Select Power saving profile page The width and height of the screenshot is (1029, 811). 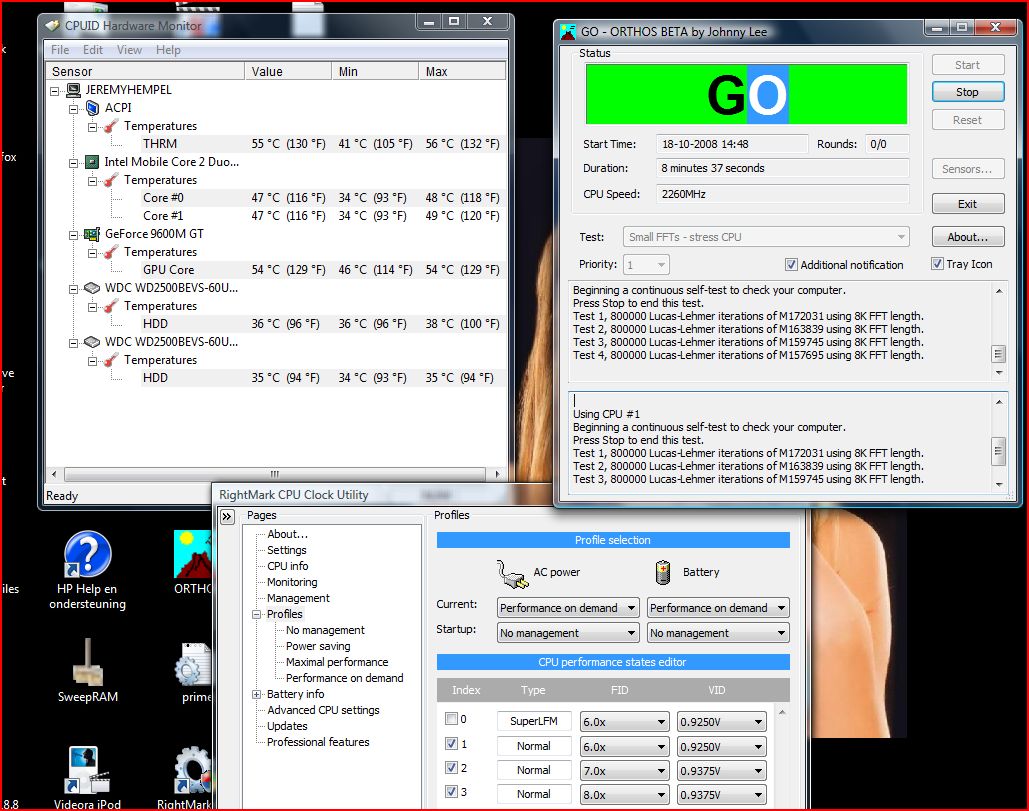(x=318, y=646)
